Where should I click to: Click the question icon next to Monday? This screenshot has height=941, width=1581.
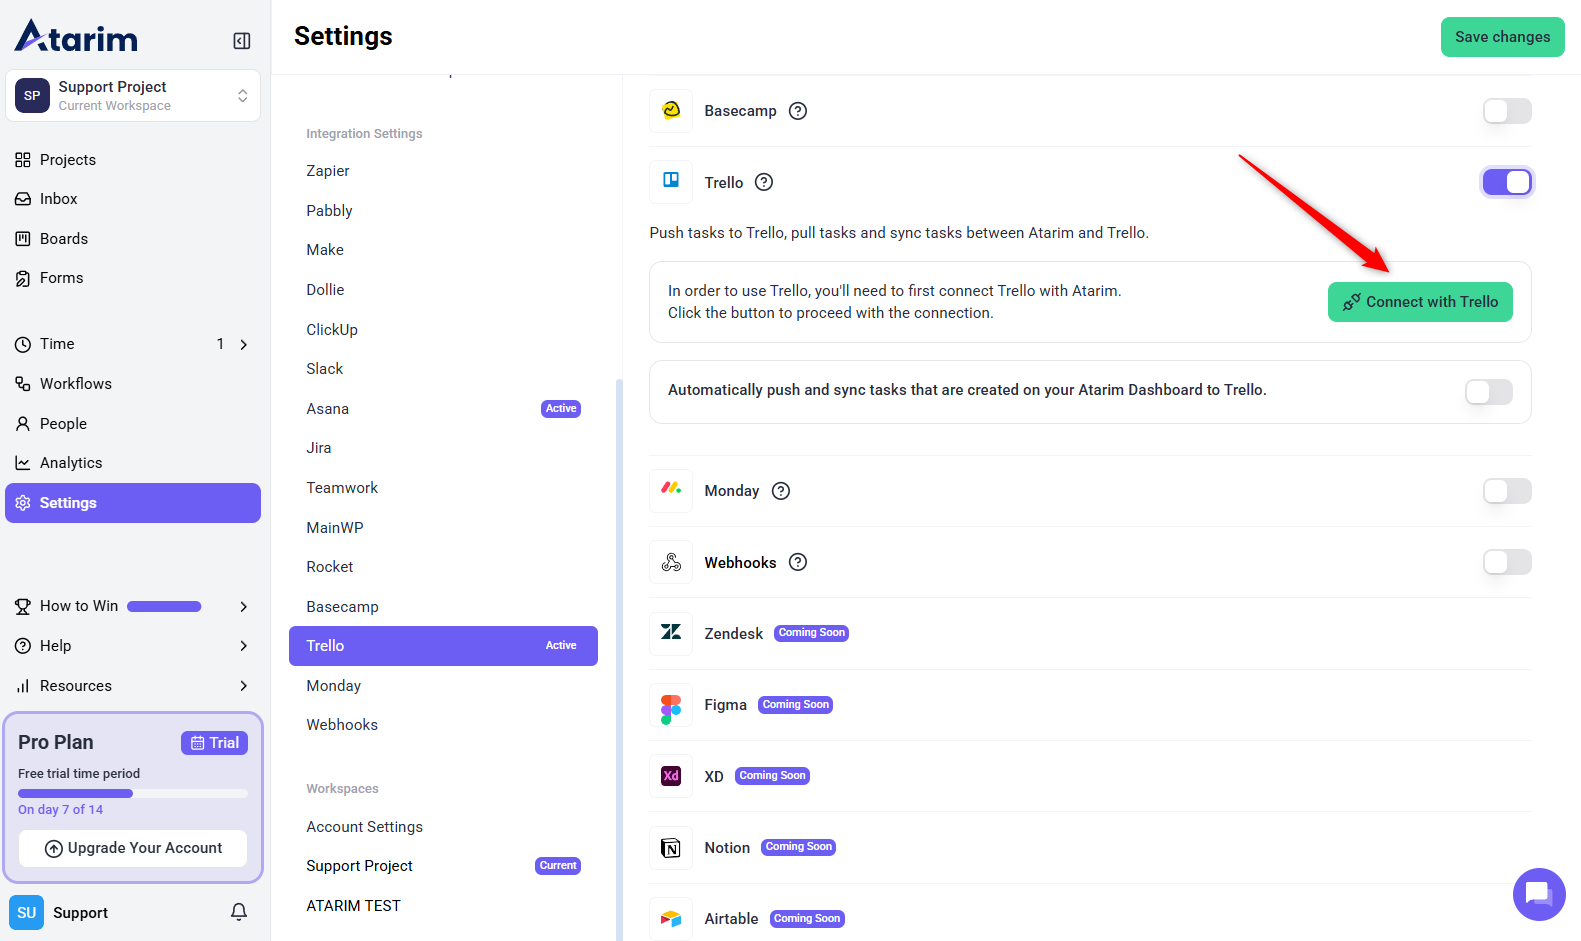click(781, 491)
